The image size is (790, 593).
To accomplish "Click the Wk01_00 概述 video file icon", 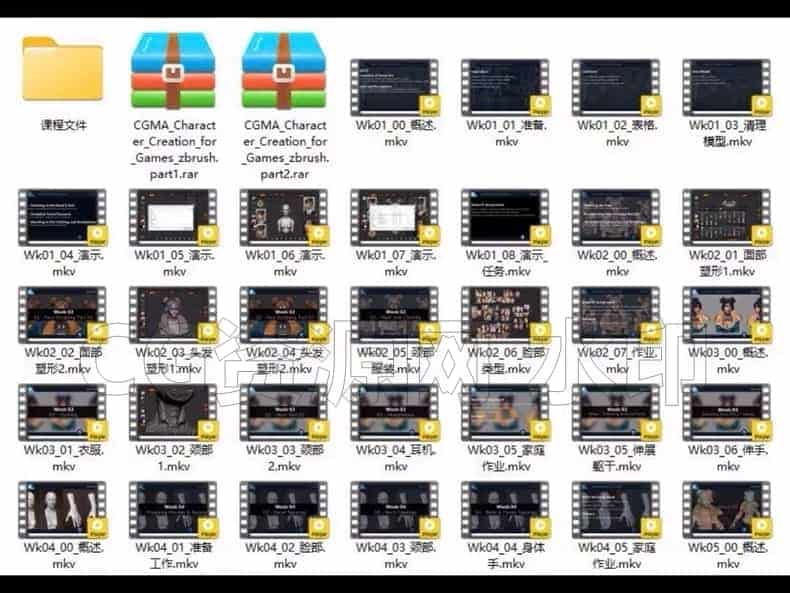I will [396, 88].
